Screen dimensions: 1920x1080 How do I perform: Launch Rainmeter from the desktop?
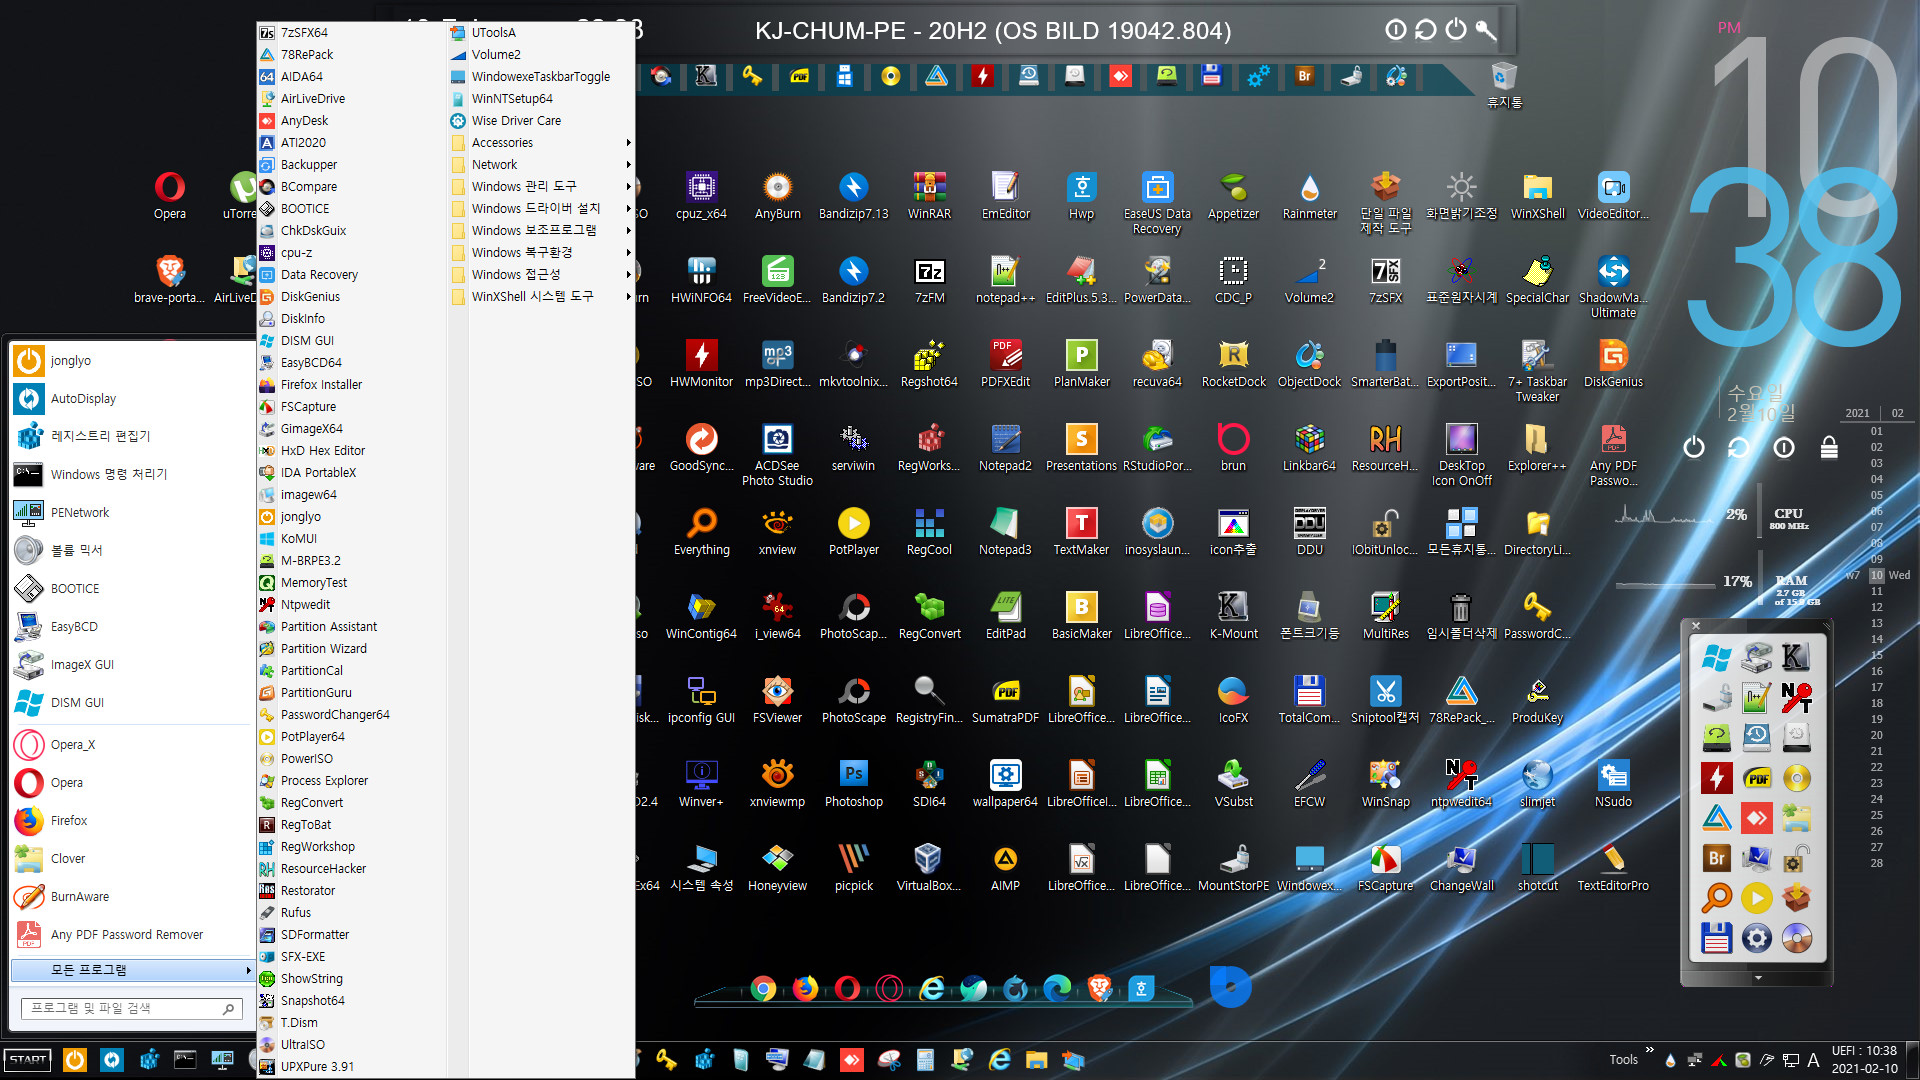[1309, 195]
